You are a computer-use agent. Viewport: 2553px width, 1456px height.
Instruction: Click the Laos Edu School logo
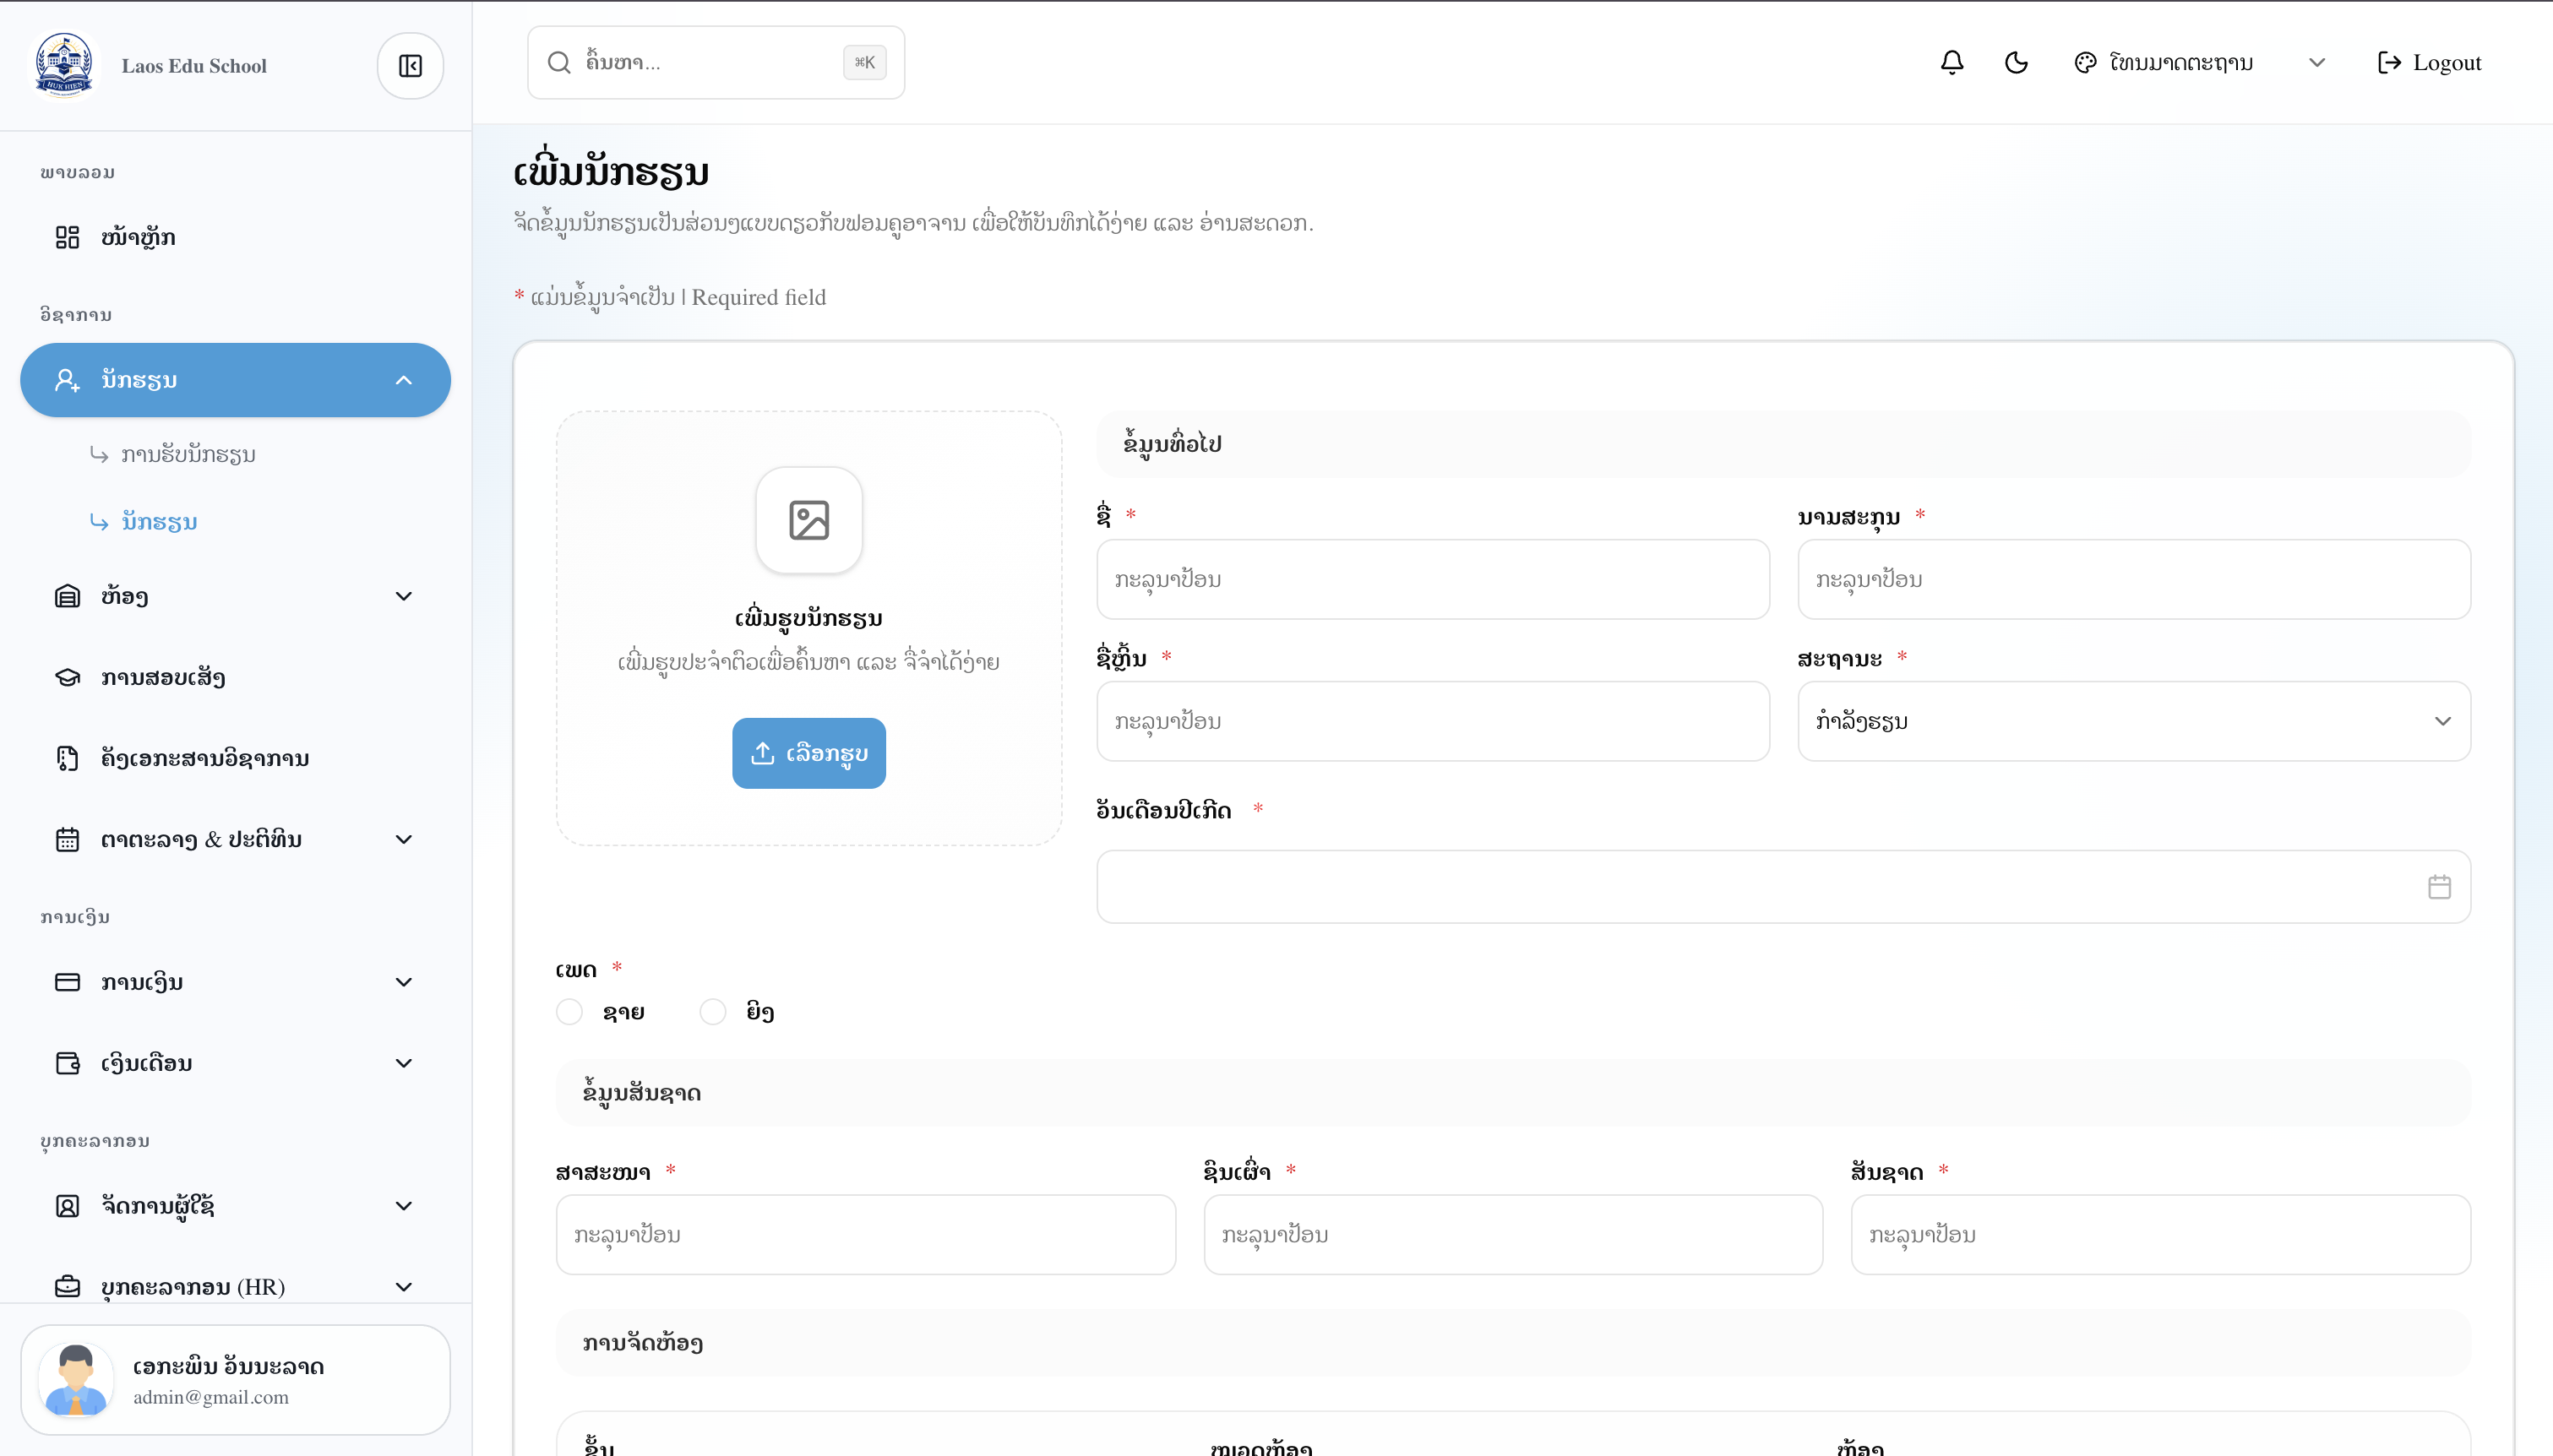(64, 66)
